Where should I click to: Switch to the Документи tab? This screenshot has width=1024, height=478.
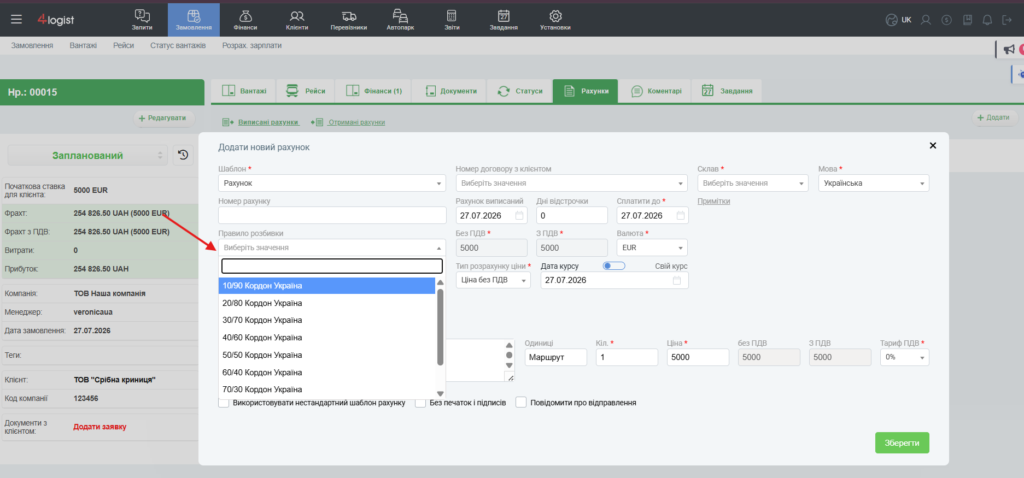[x=451, y=91]
